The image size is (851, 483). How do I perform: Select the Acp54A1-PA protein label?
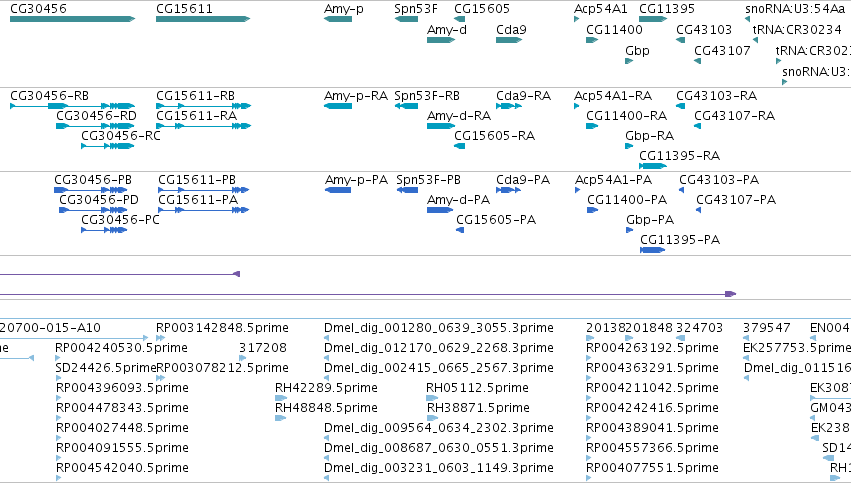[614, 180]
